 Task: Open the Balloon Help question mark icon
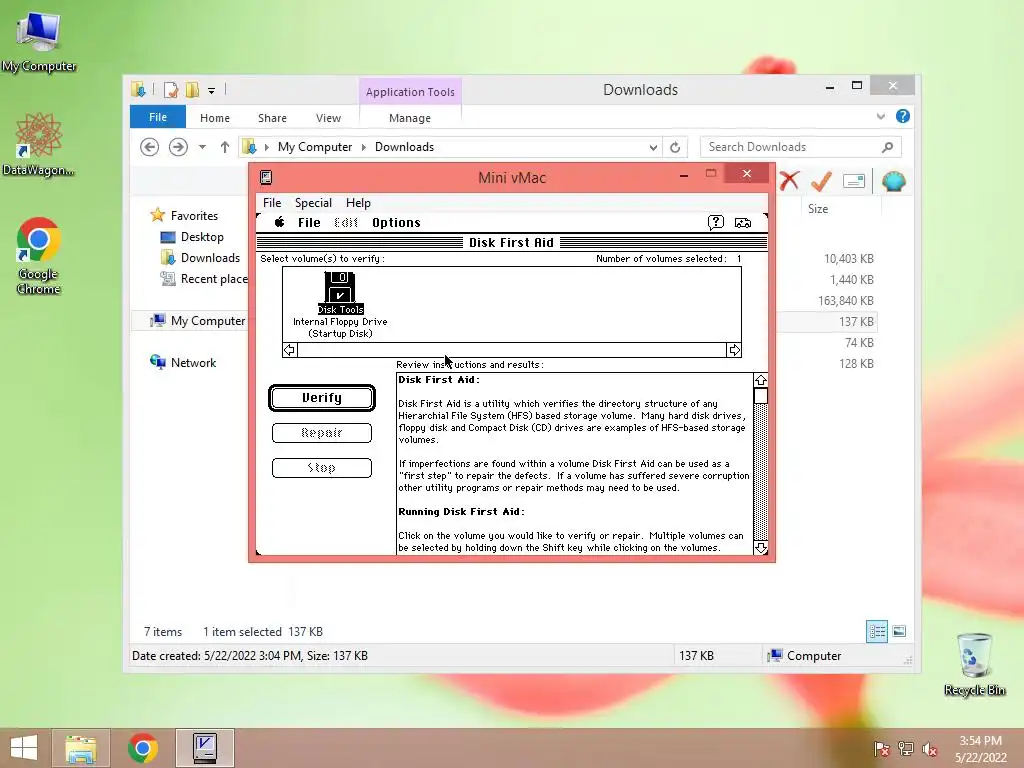click(716, 223)
